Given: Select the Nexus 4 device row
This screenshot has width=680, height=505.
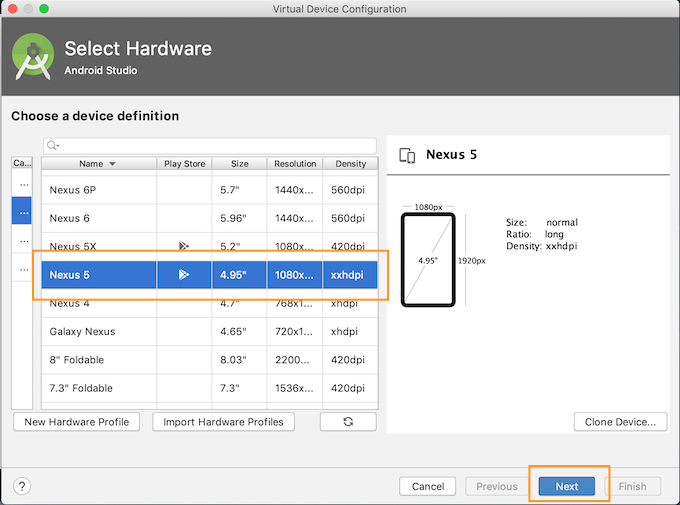Looking at the screenshot, I should pyautogui.click(x=209, y=303).
